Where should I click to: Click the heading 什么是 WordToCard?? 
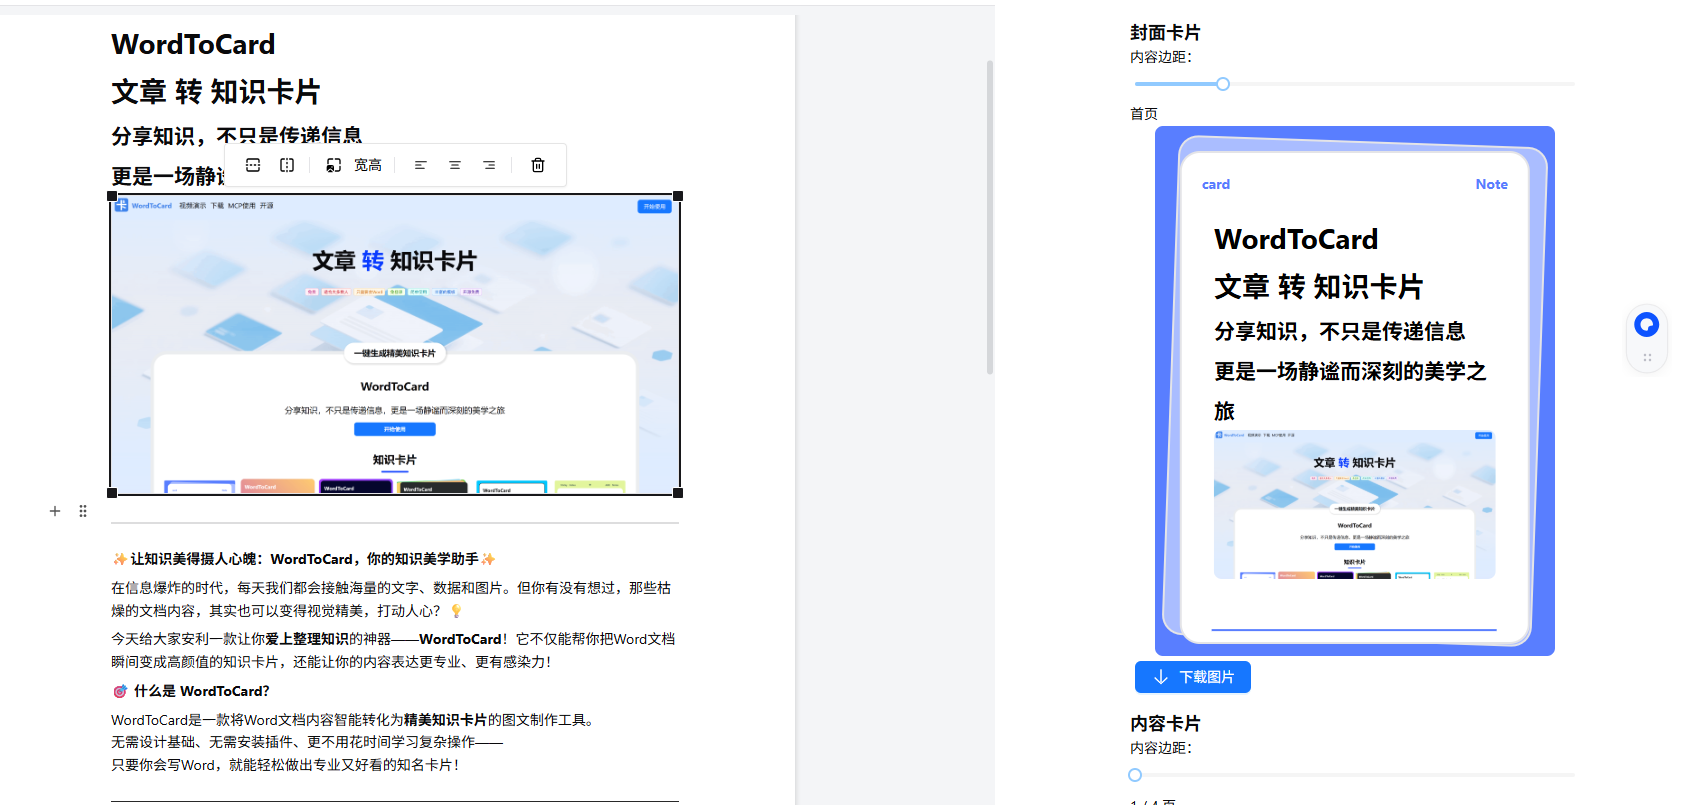click(x=191, y=691)
